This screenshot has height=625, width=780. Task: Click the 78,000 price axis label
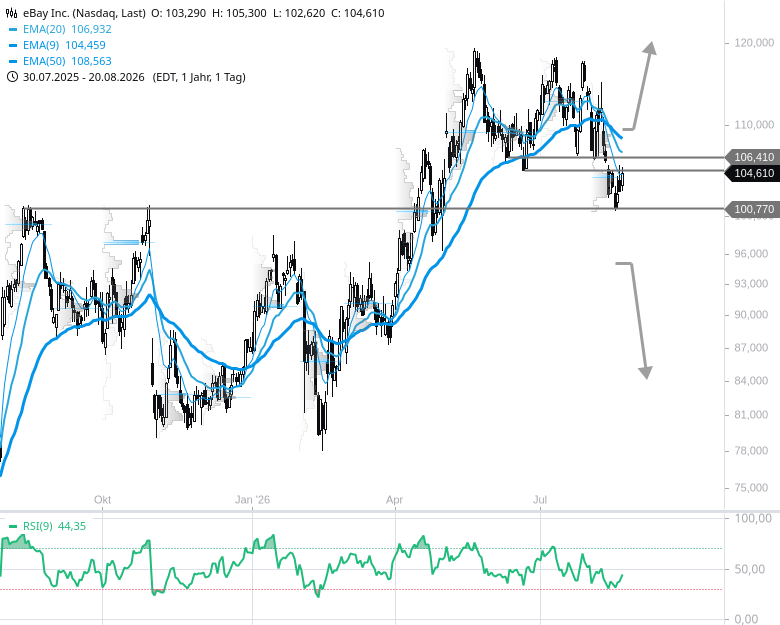pyautogui.click(x=751, y=451)
